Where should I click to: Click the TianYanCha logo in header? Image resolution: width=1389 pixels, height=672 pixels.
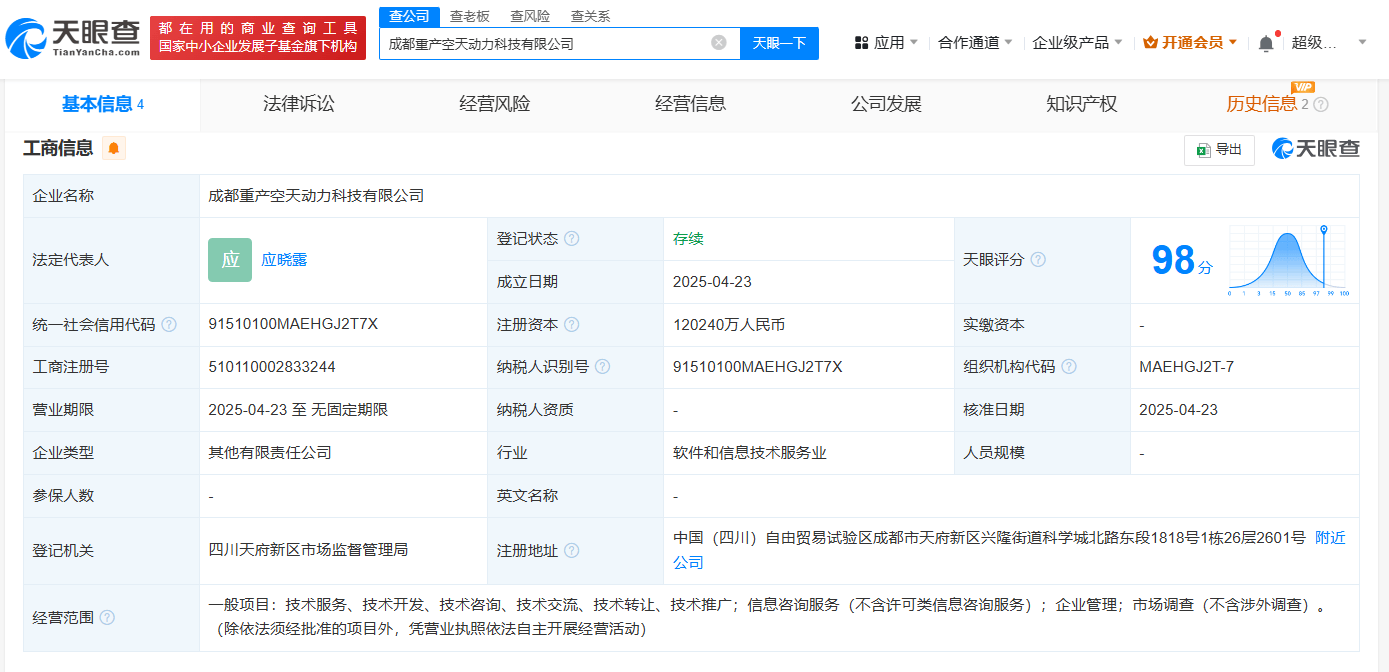coord(73,38)
